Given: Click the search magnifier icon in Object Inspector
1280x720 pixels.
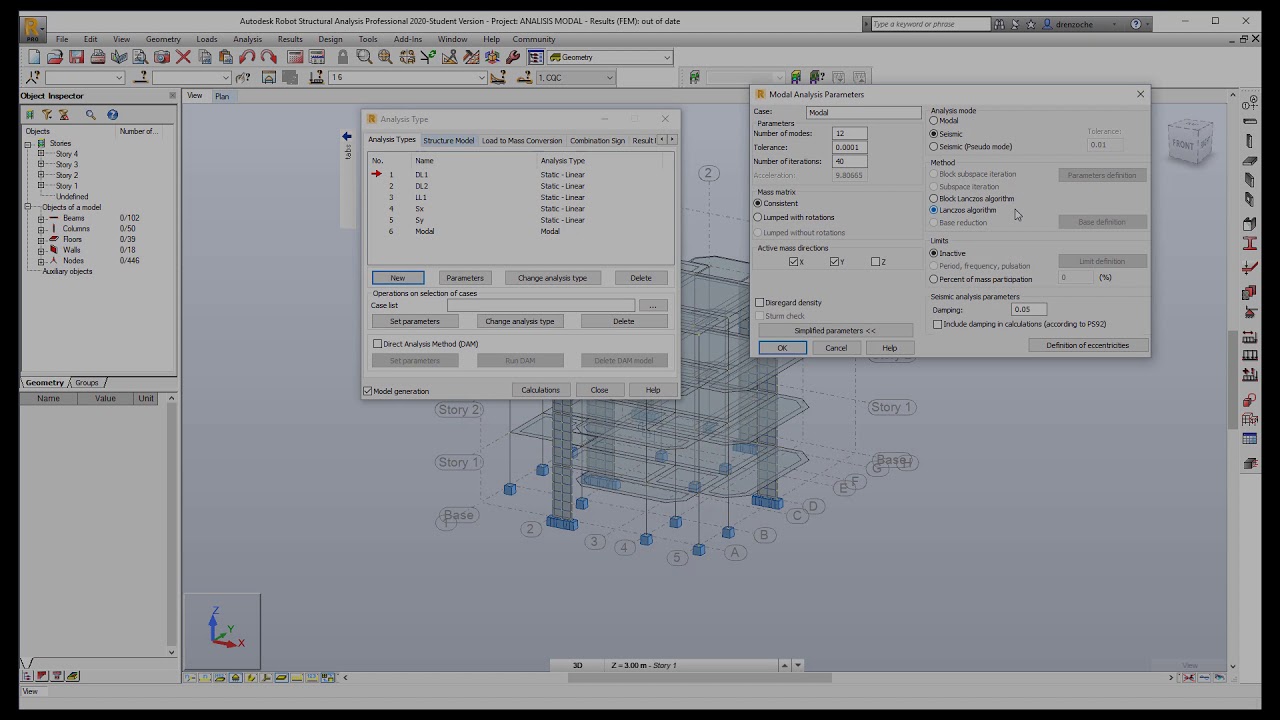Looking at the screenshot, I should (x=91, y=115).
